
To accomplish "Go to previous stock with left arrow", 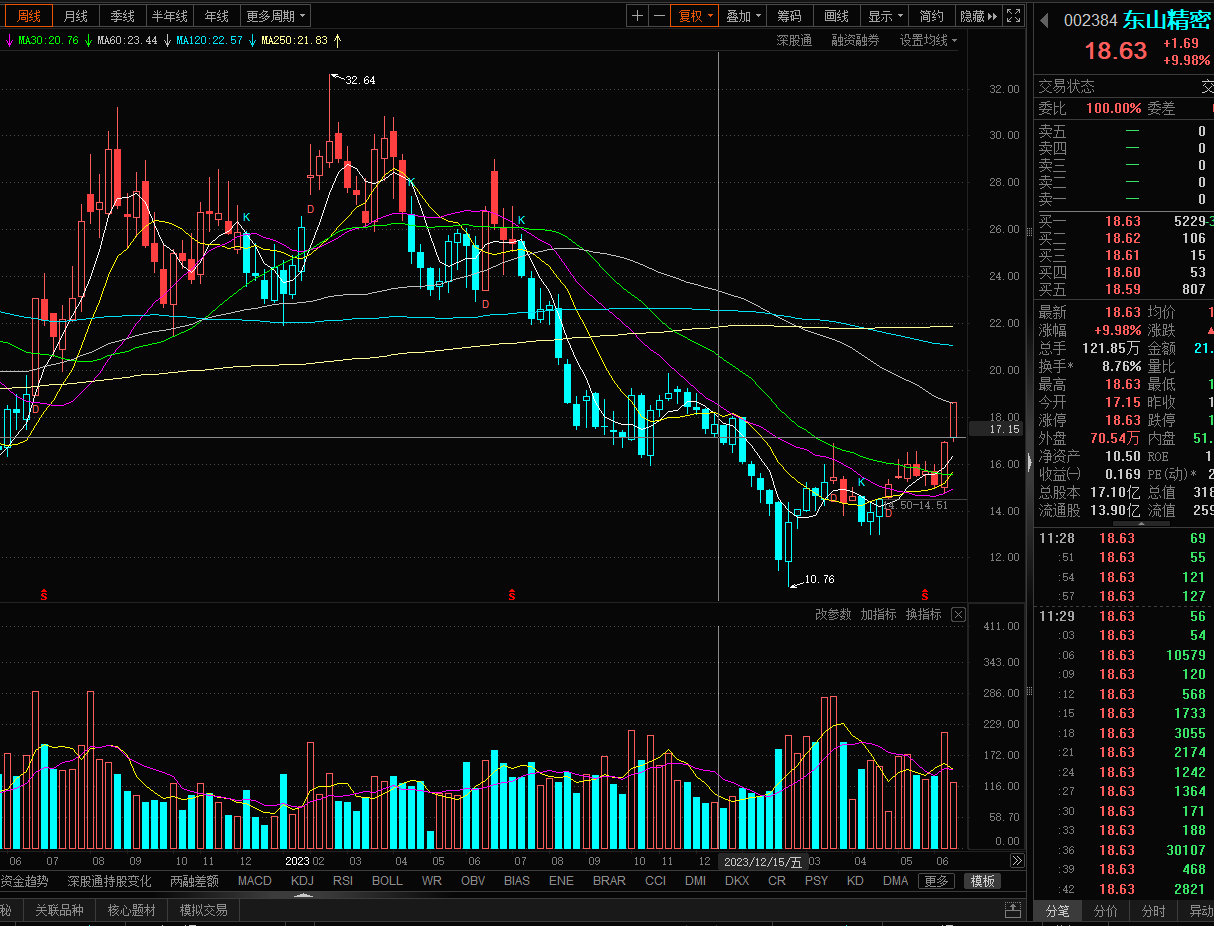I will point(1044,21).
